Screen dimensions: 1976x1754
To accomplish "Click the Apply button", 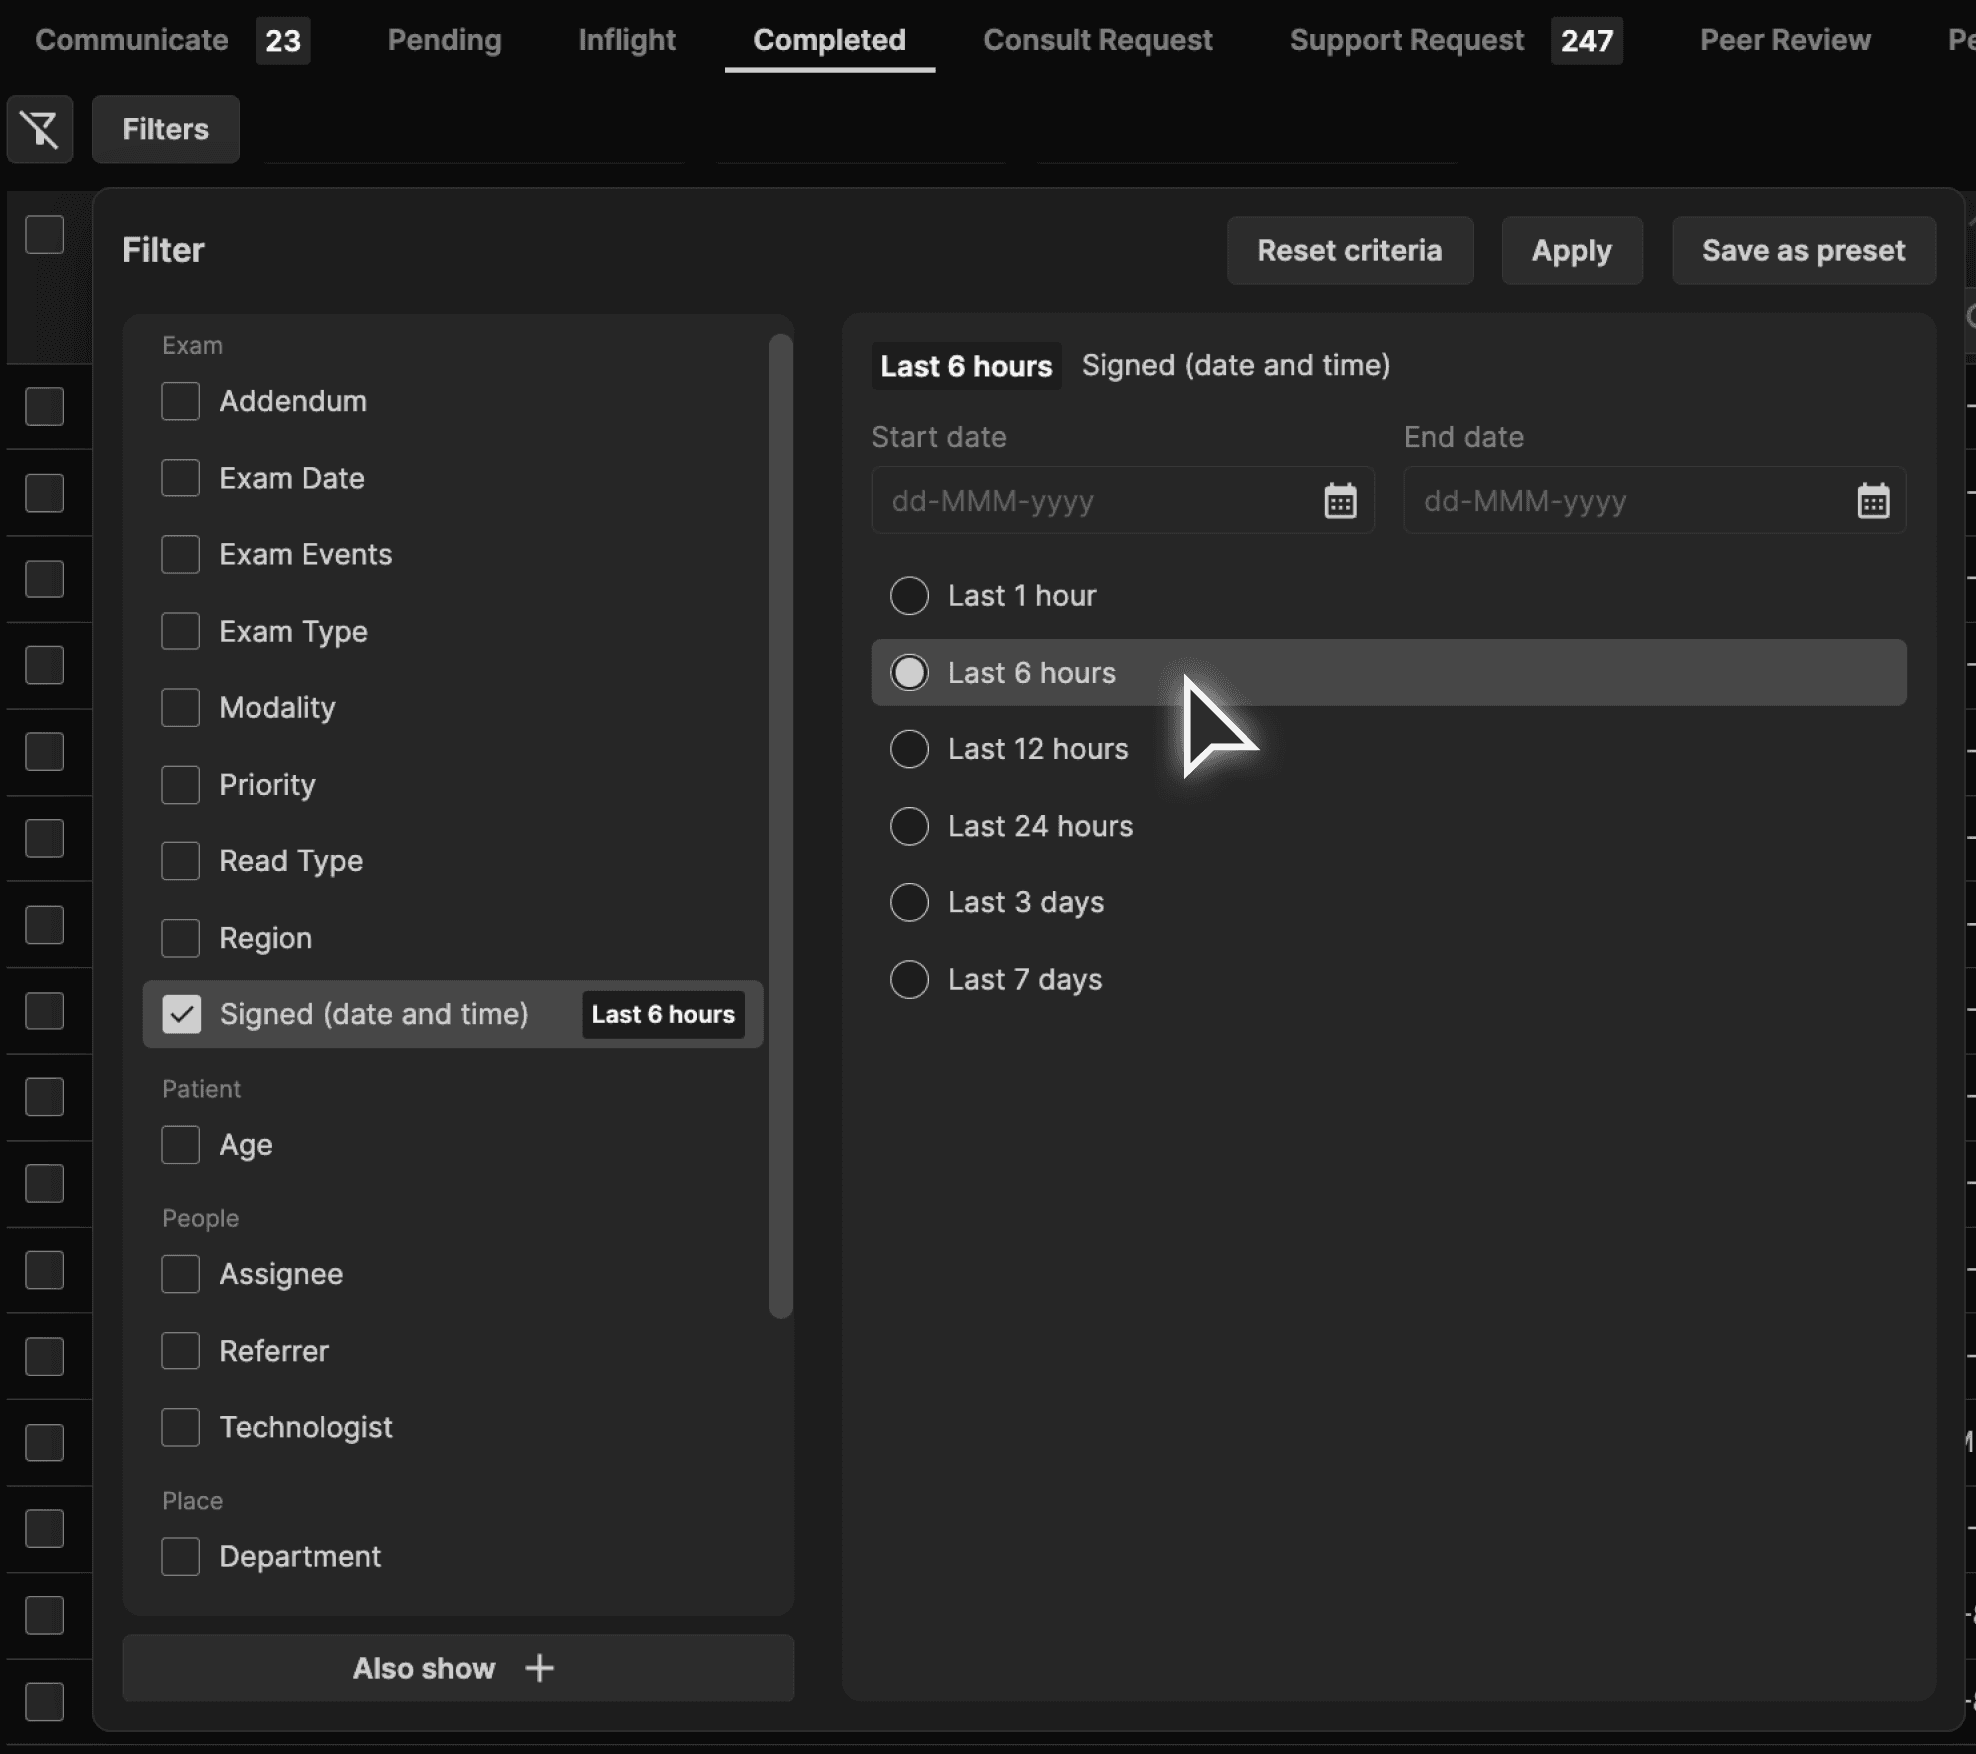I will (1571, 250).
